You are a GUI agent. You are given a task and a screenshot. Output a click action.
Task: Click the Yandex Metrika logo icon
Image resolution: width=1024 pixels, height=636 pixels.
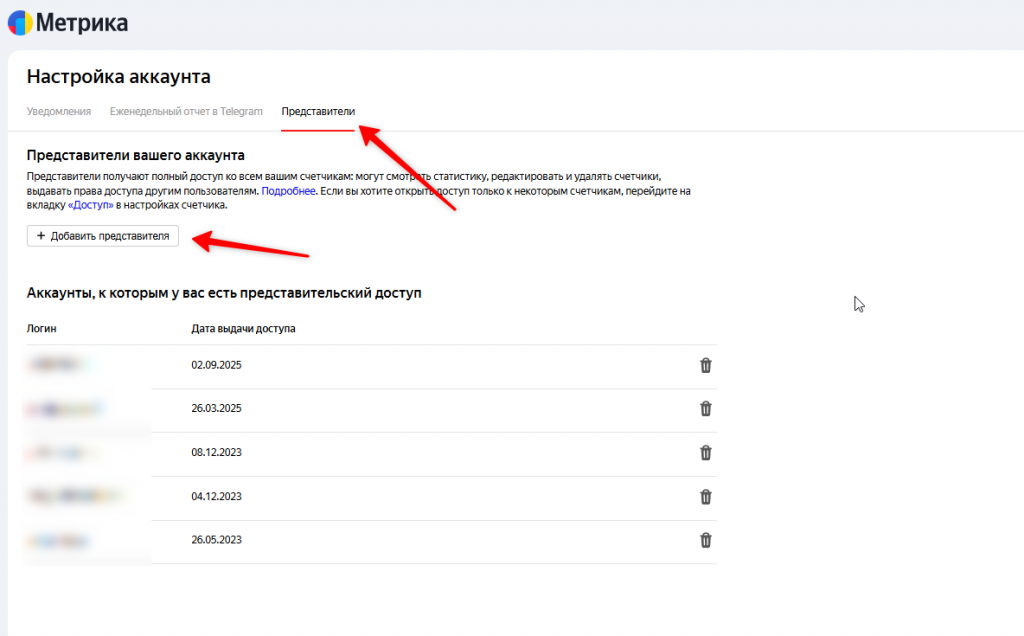click(x=20, y=22)
